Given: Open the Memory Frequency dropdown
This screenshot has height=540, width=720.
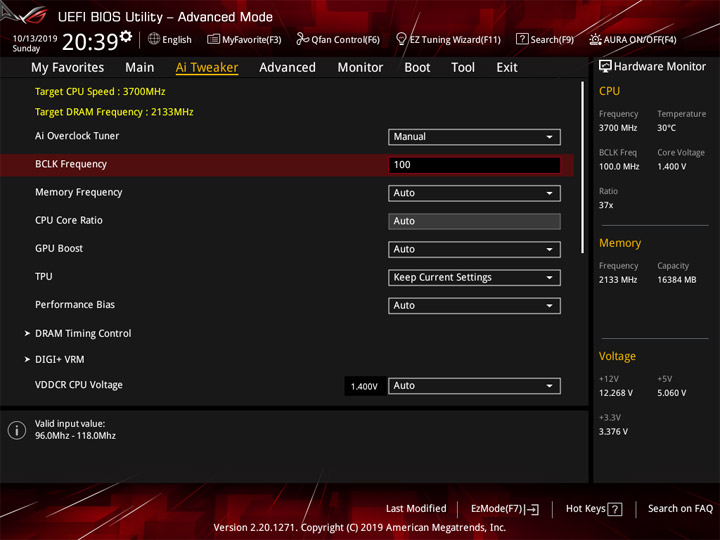Looking at the screenshot, I should (474, 193).
